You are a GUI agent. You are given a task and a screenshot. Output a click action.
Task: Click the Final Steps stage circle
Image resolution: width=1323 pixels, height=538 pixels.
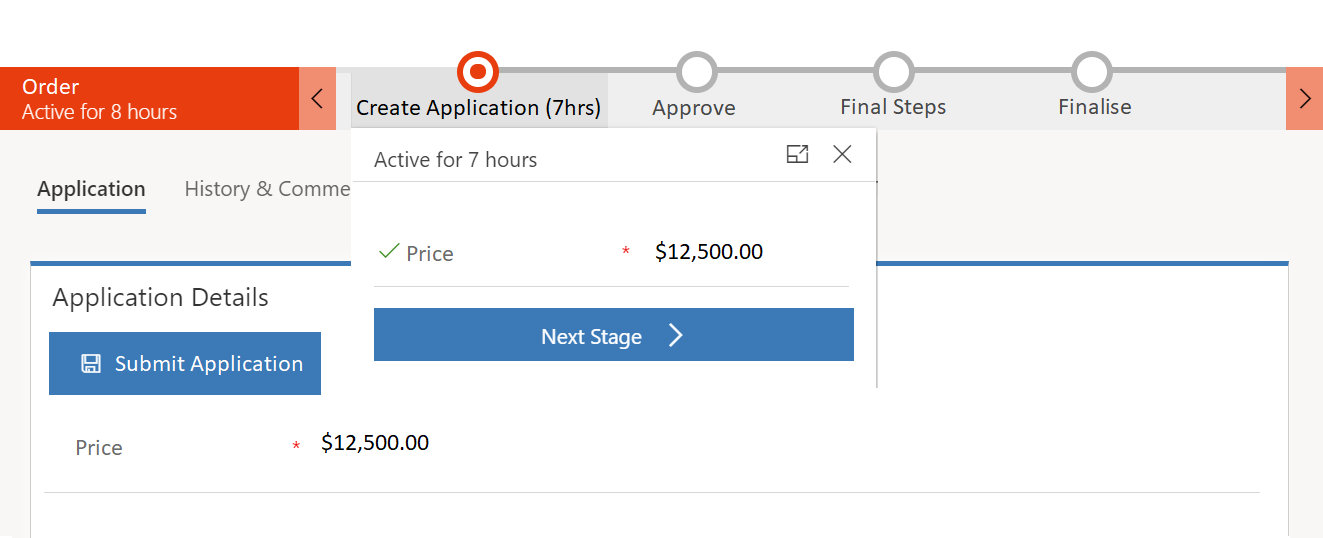pyautogui.click(x=893, y=72)
